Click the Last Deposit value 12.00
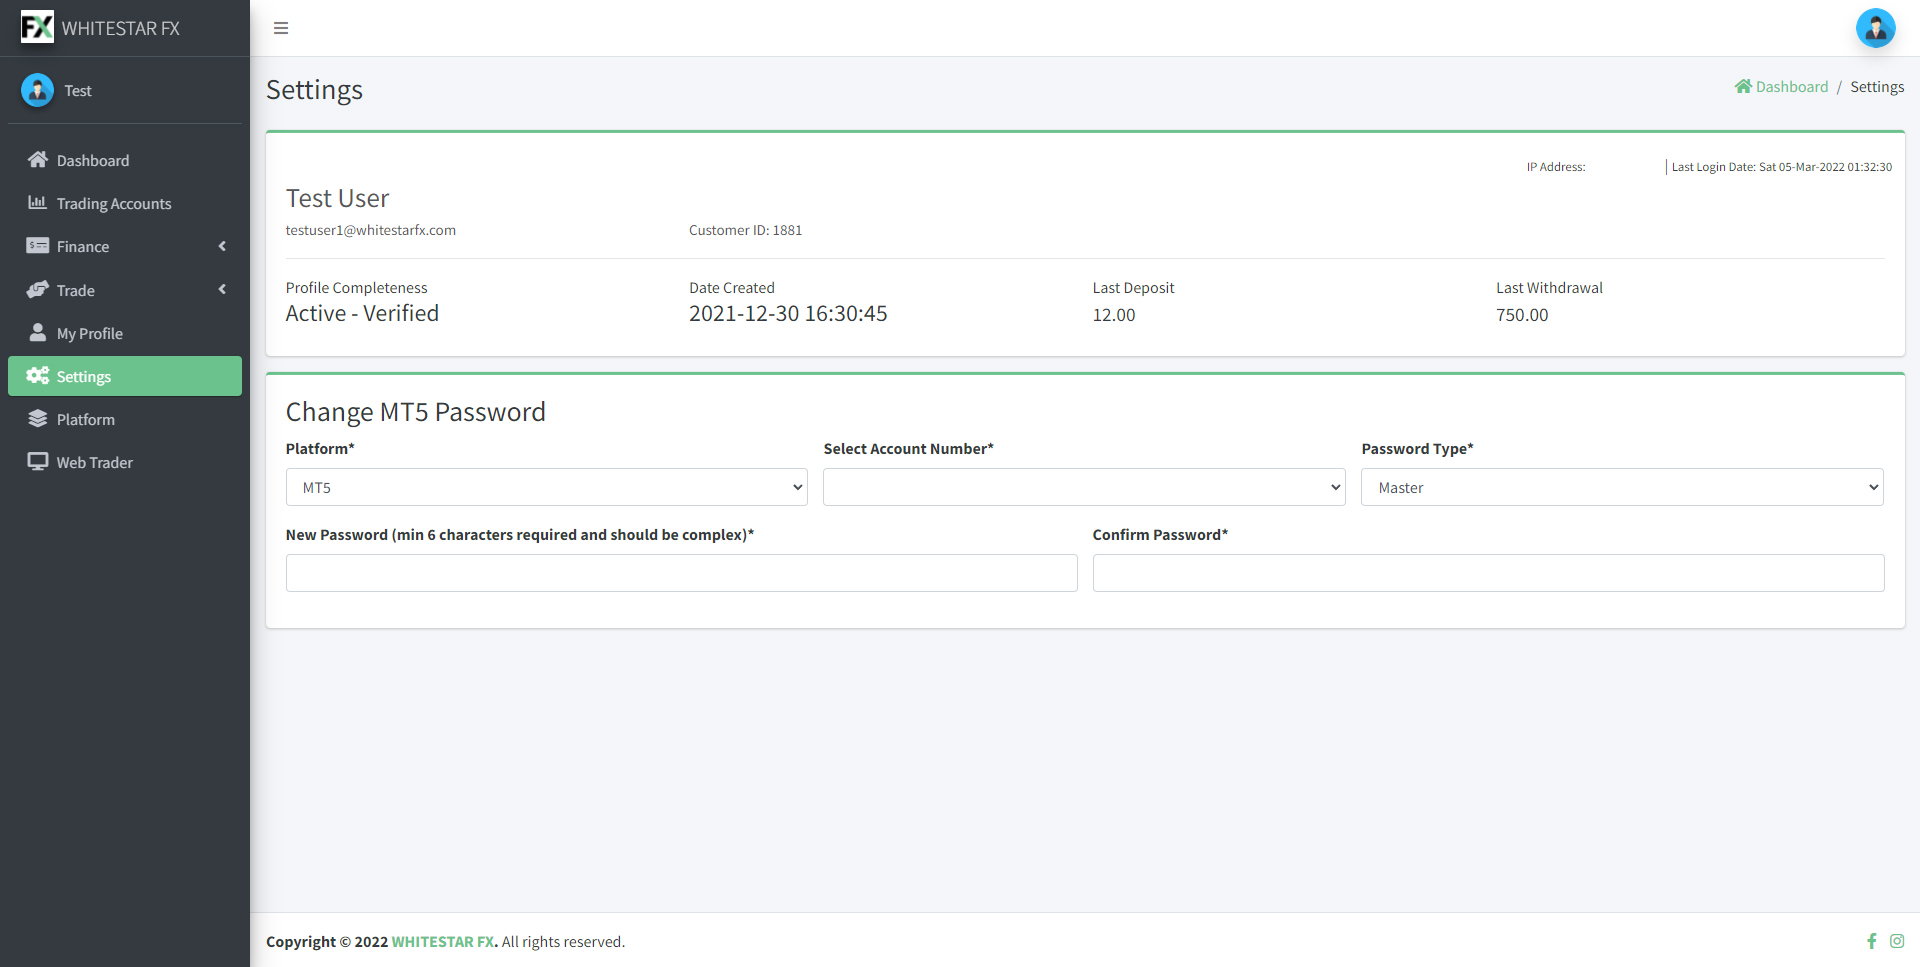 click(1114, 315)
